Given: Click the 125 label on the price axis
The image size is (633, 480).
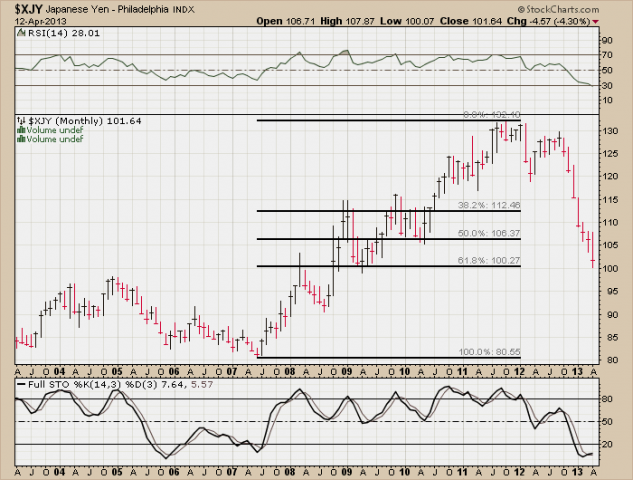Looking at the screenshot, I should [609, 153].
